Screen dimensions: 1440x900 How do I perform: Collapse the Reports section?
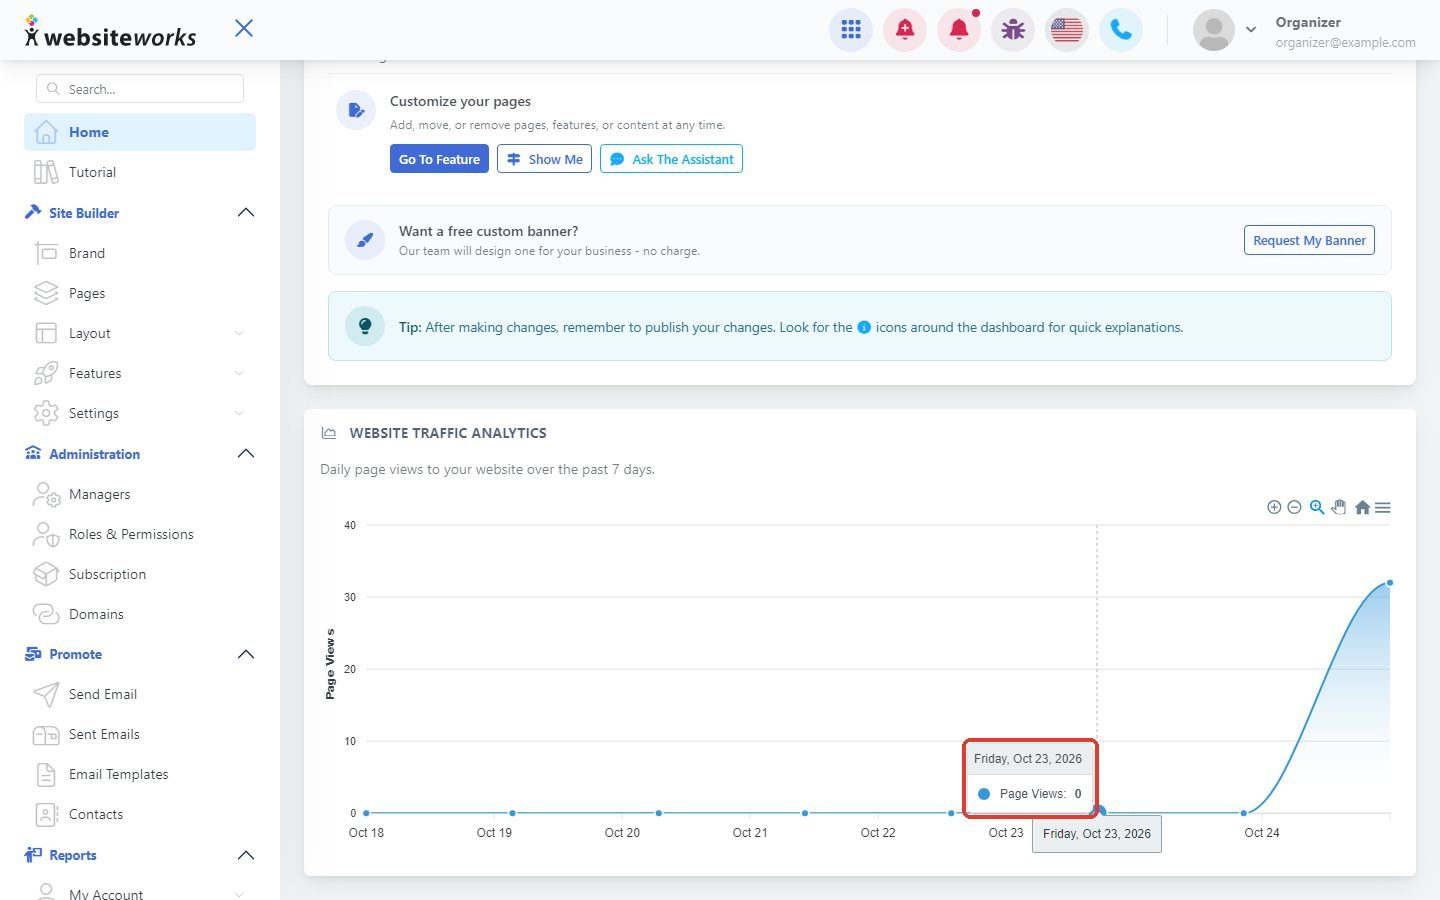[x=246, y=855]
